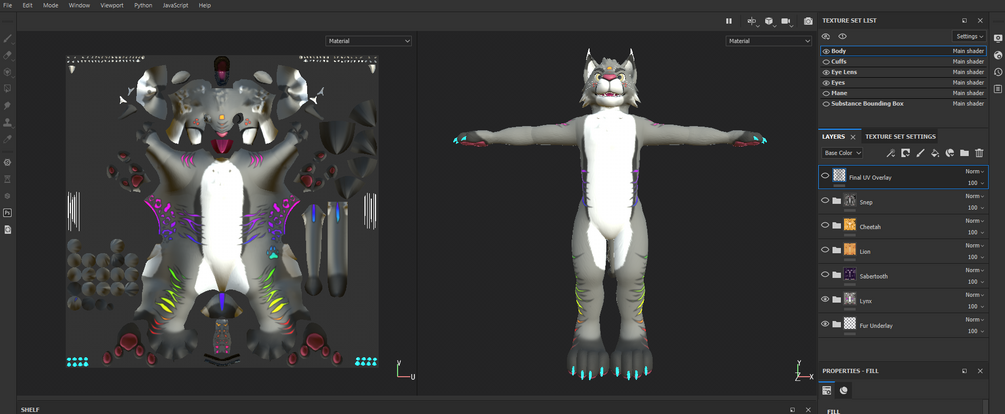Open Cheetah layer opacity dropdown
Screen dimensions: 1005x414
pyautogui.click(x=974, y=233)
